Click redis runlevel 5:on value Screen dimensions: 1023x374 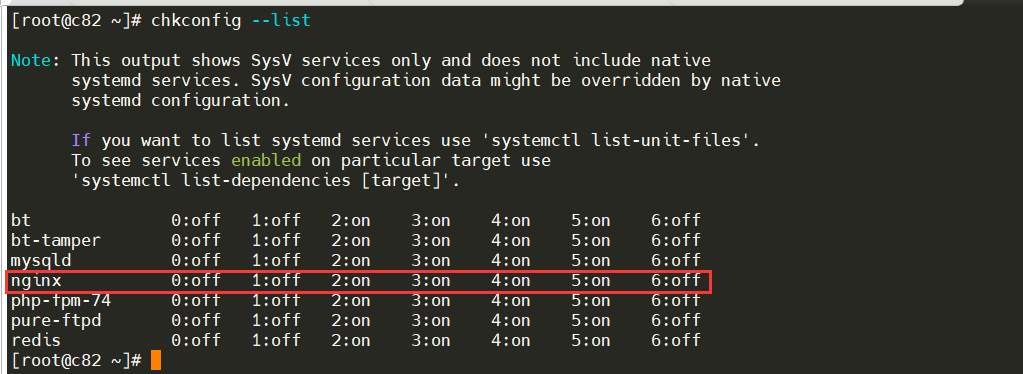(x=590, y=340)
